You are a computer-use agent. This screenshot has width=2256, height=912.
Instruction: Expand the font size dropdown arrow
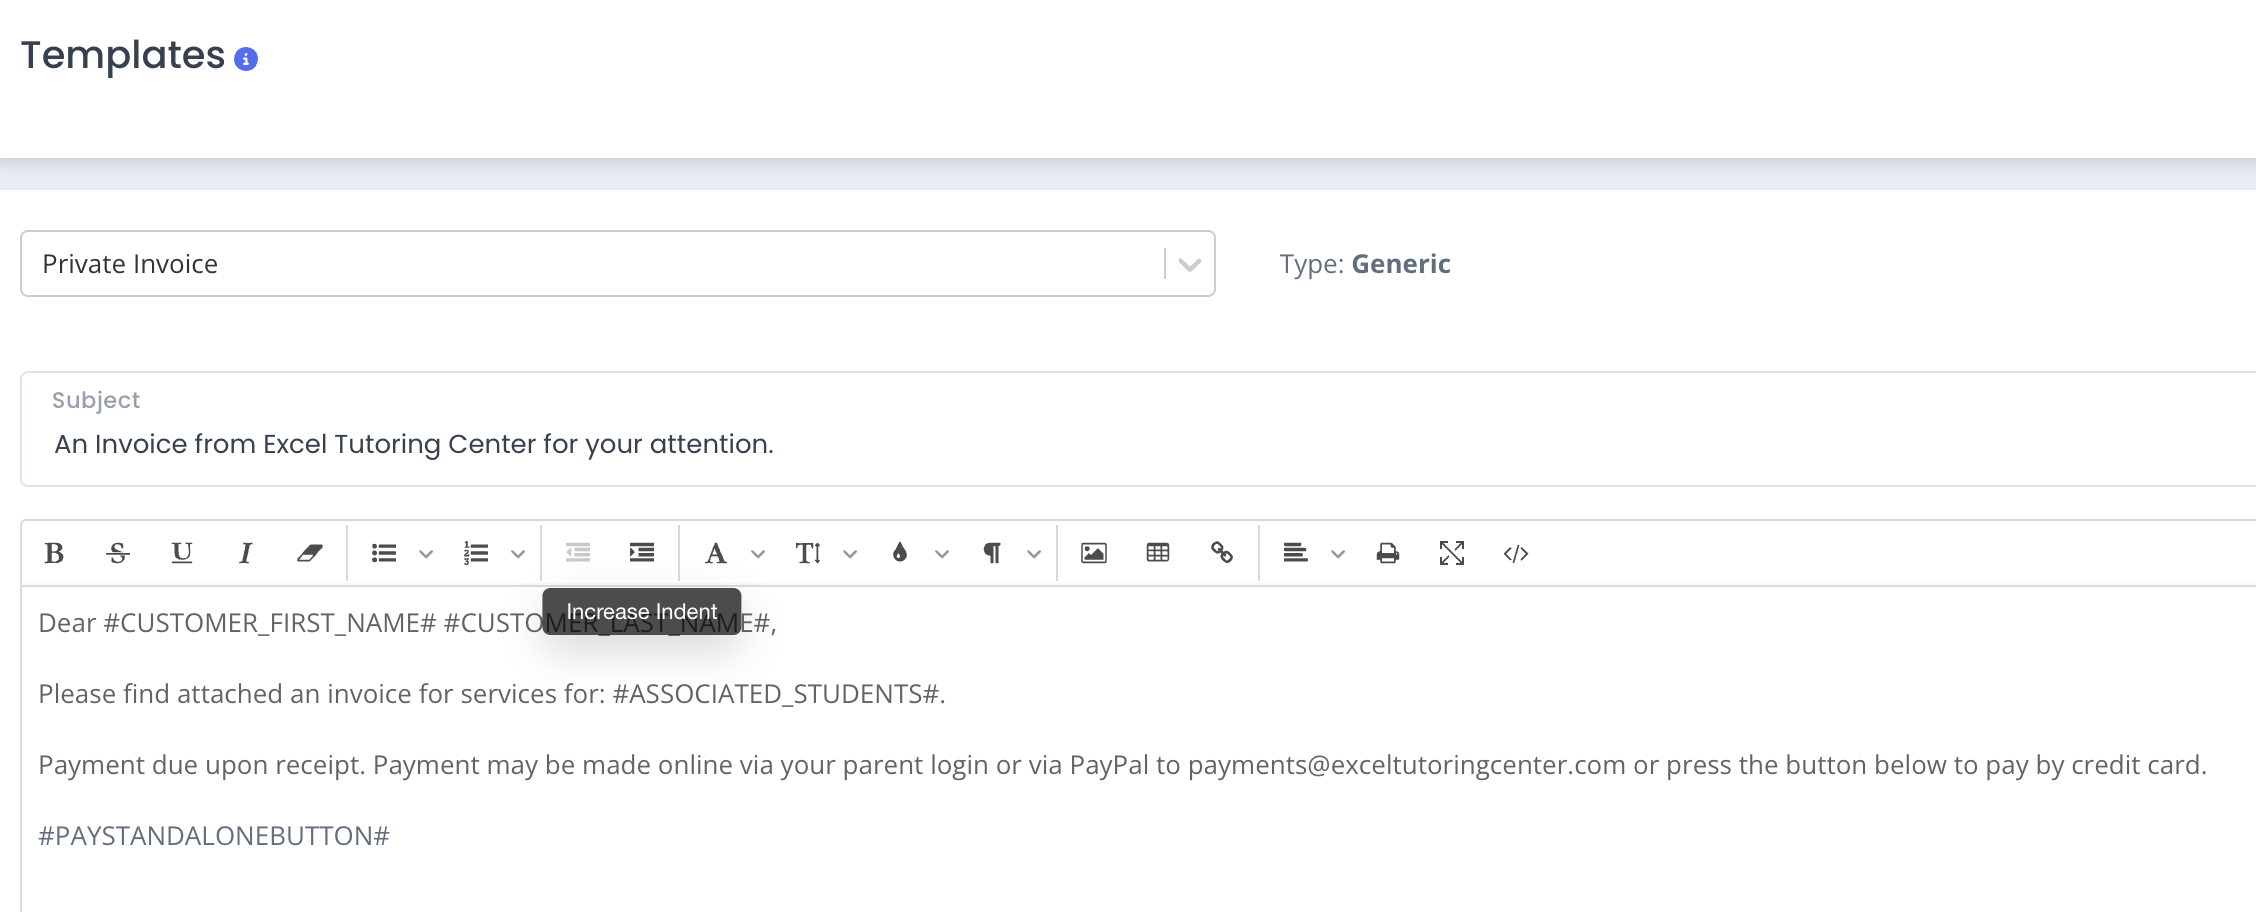point(850,554)
